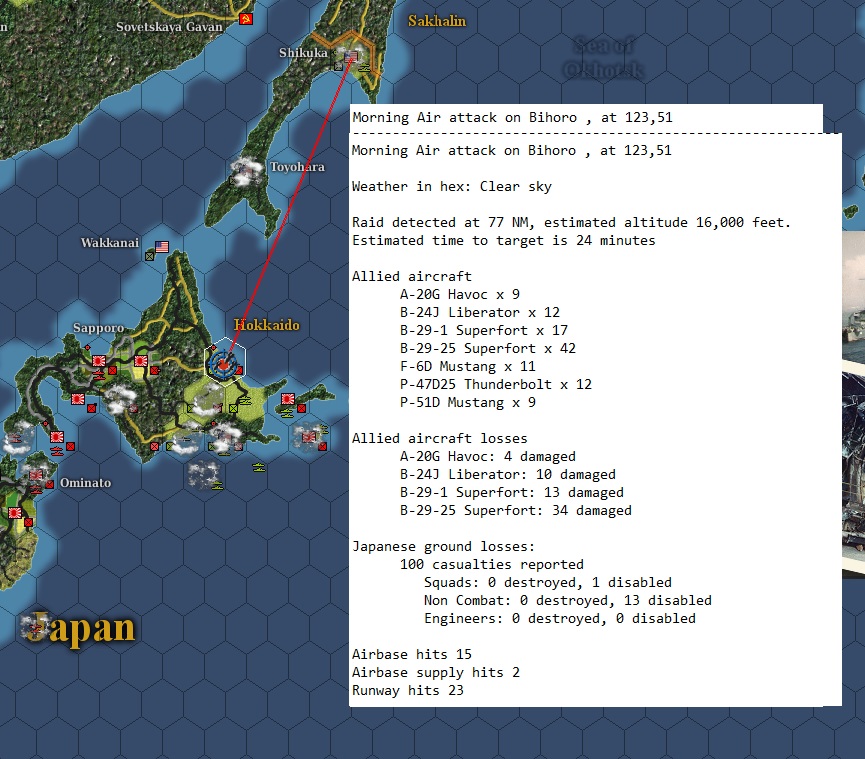Click 'B-29-1 Superfort x 17' entry
This screenshot has height=759, width=865.
484,330
